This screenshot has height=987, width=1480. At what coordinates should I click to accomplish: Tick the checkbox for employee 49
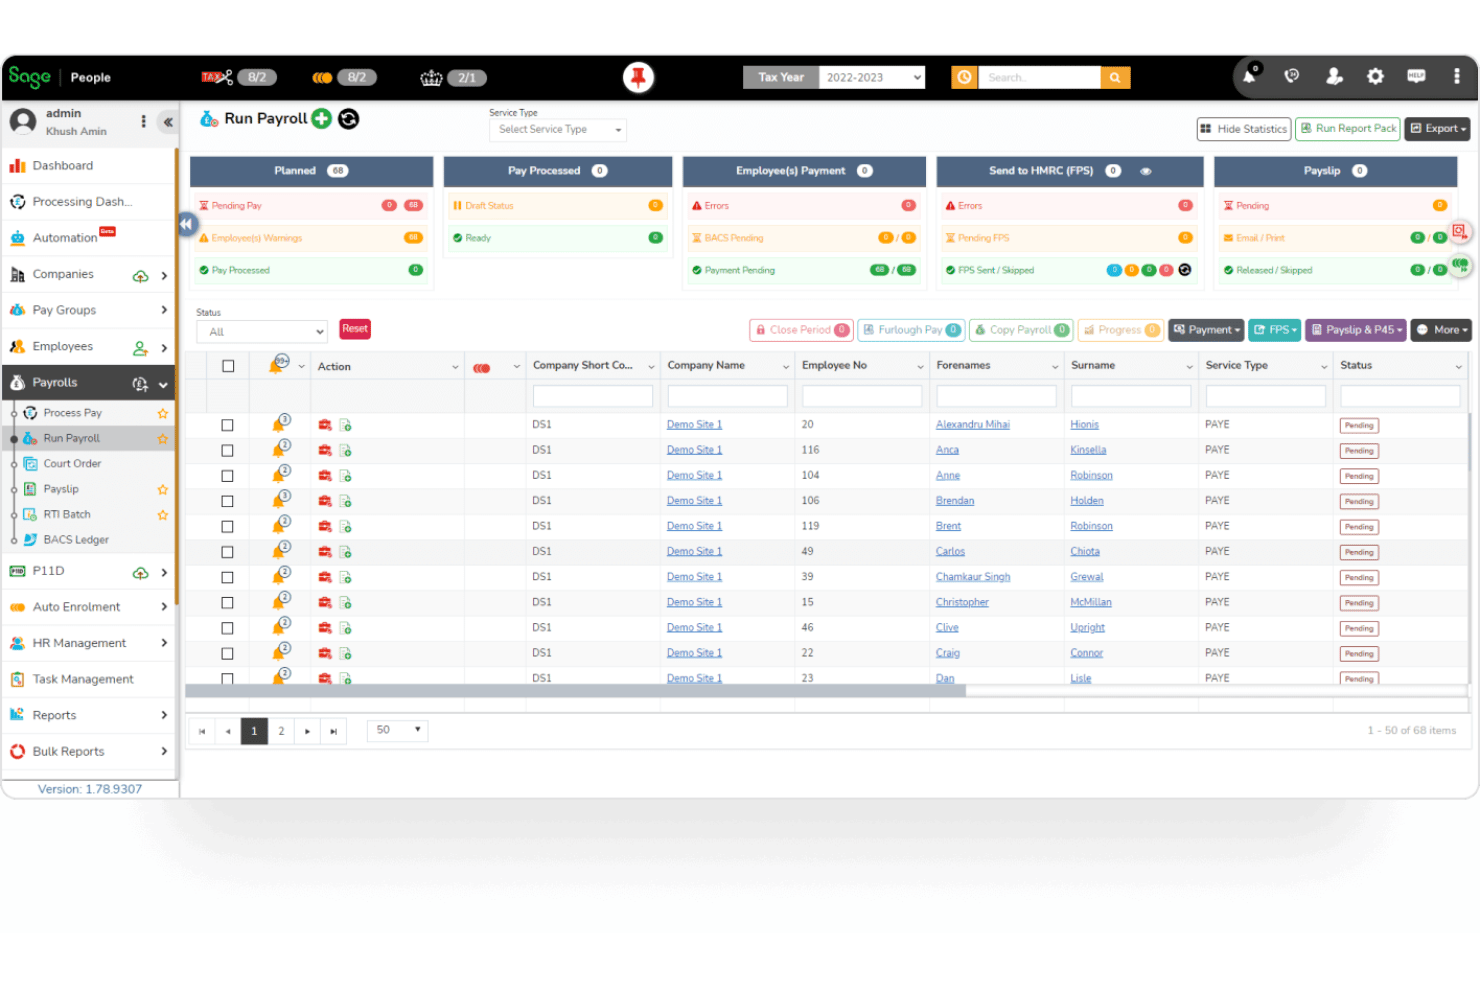click(x=227, y=552)
